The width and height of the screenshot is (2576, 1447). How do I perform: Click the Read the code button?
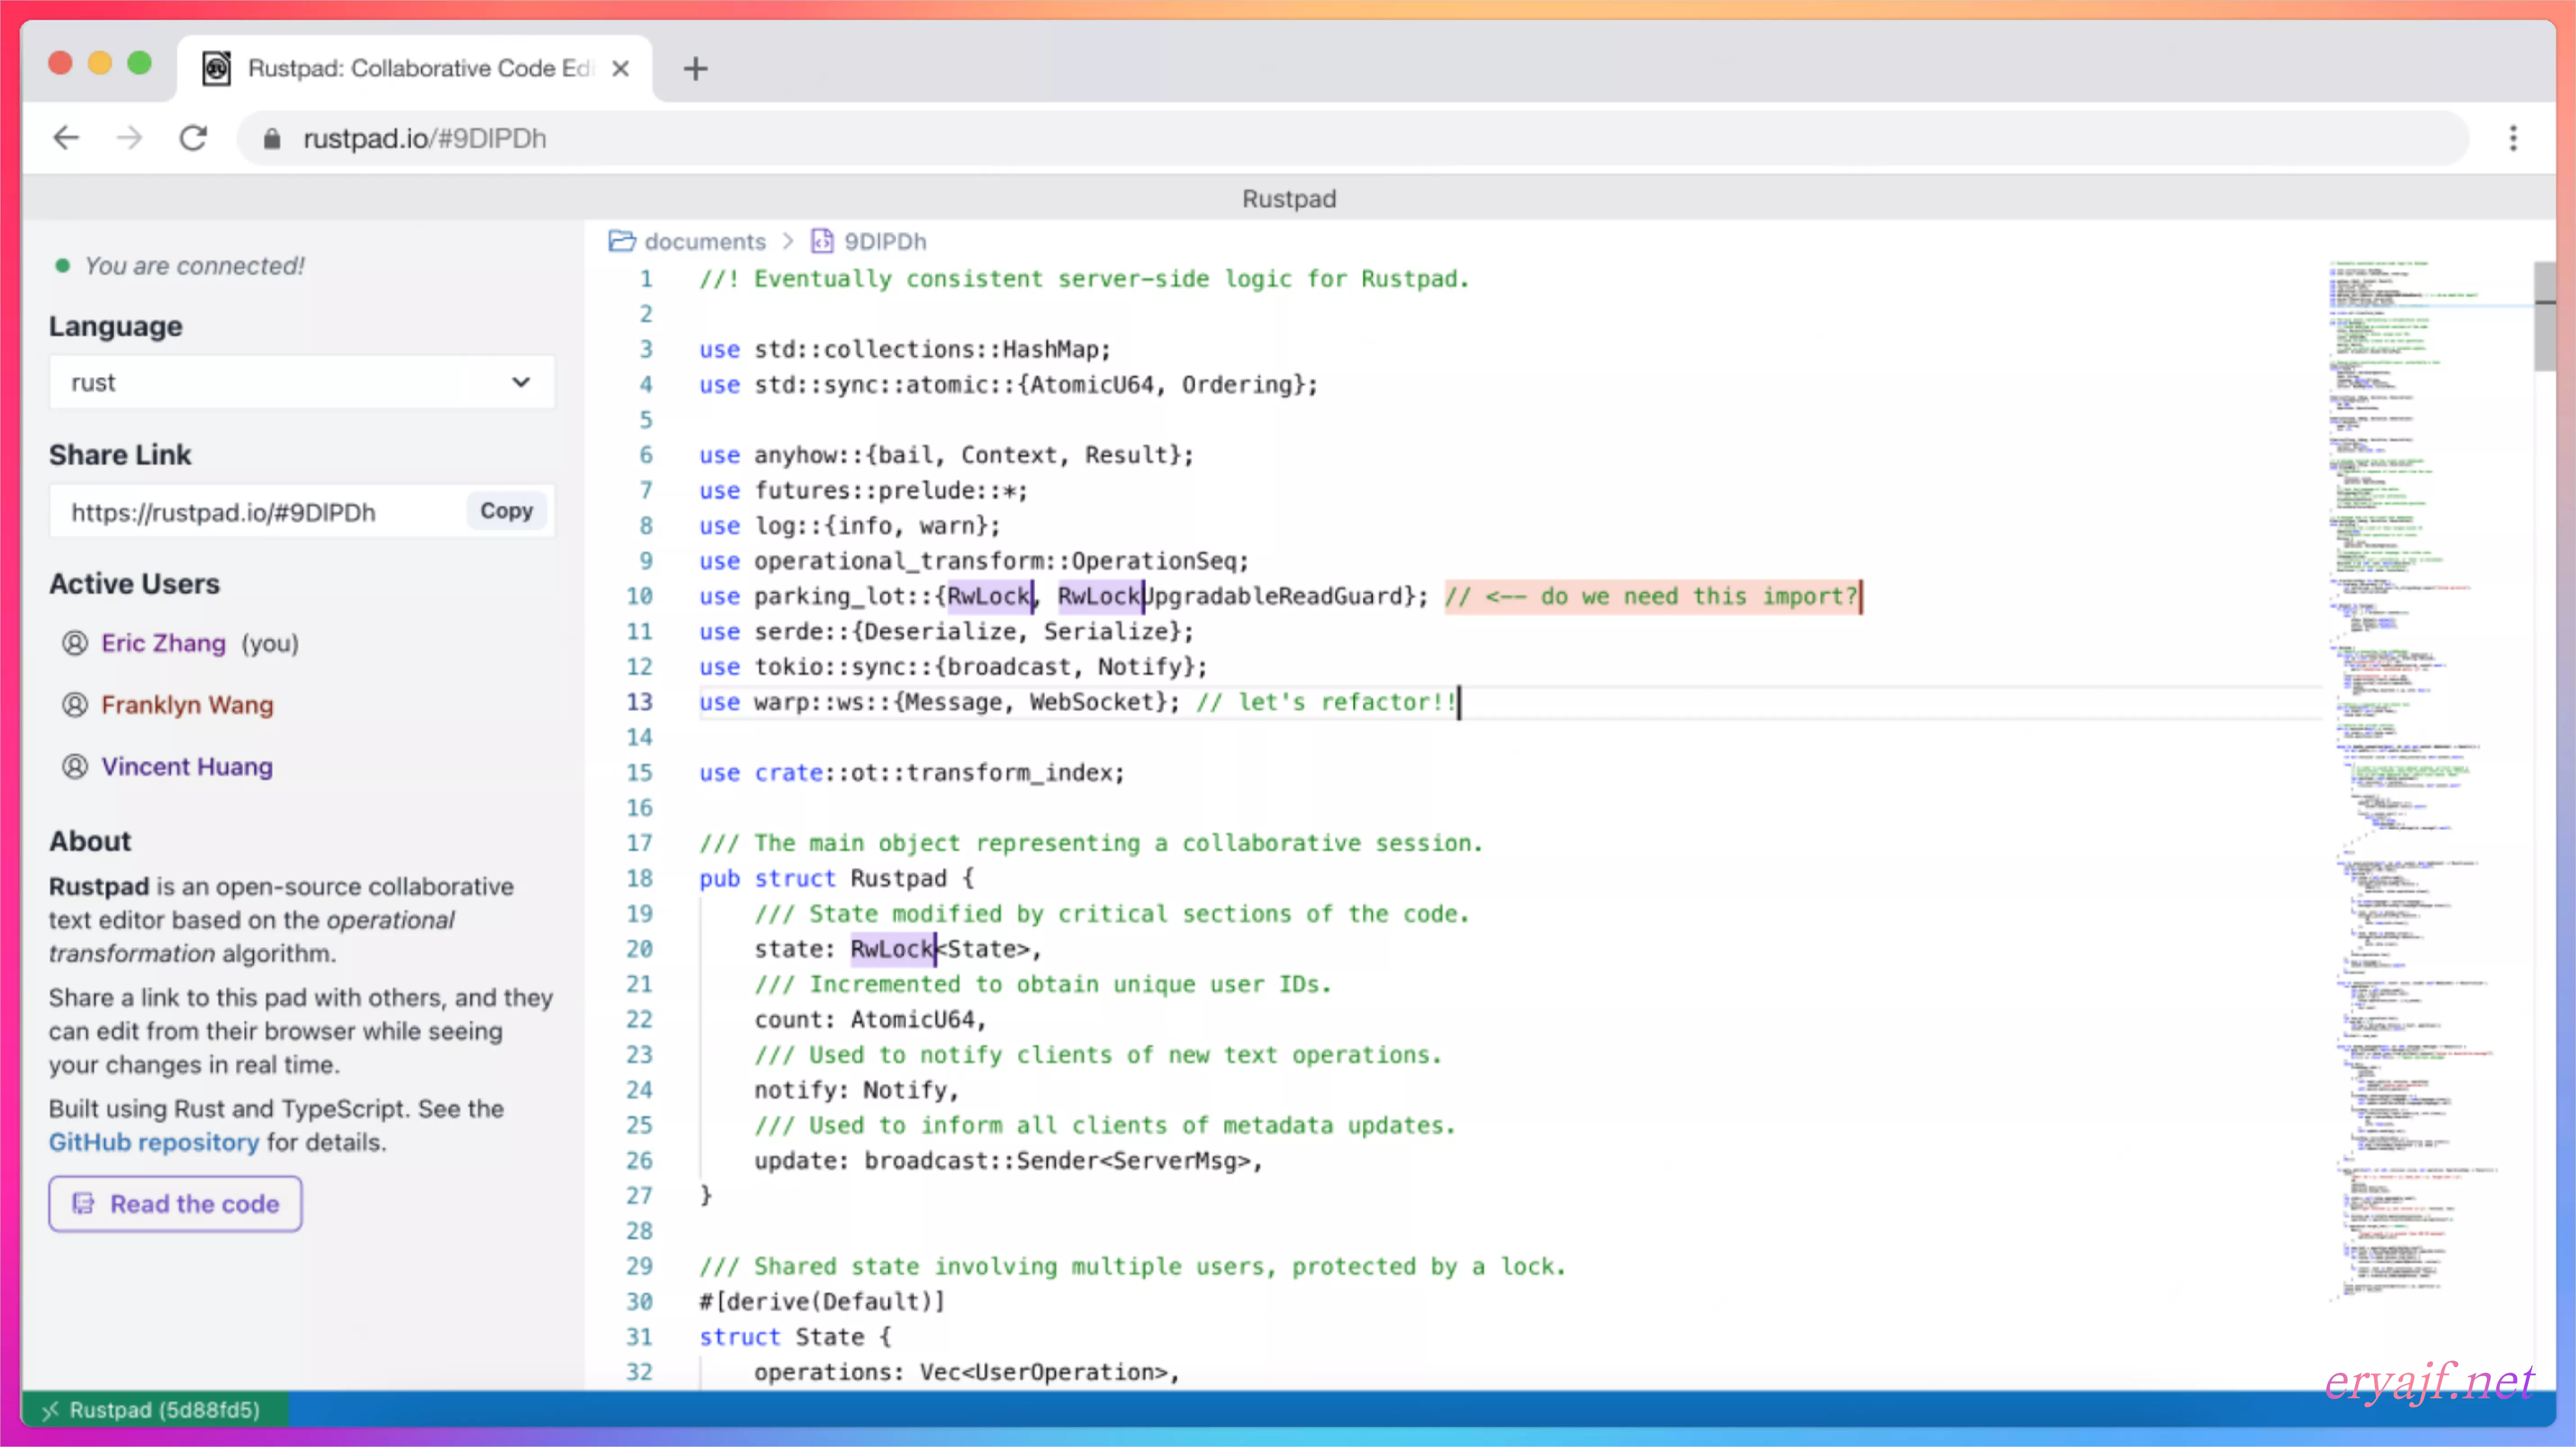pyautogui.click(x=175, y=1204)
